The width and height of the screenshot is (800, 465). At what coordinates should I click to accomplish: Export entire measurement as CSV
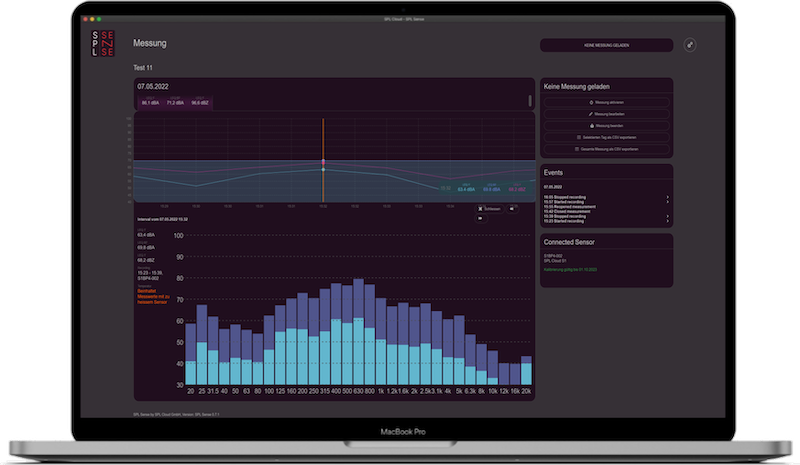(x=606, y=149)
